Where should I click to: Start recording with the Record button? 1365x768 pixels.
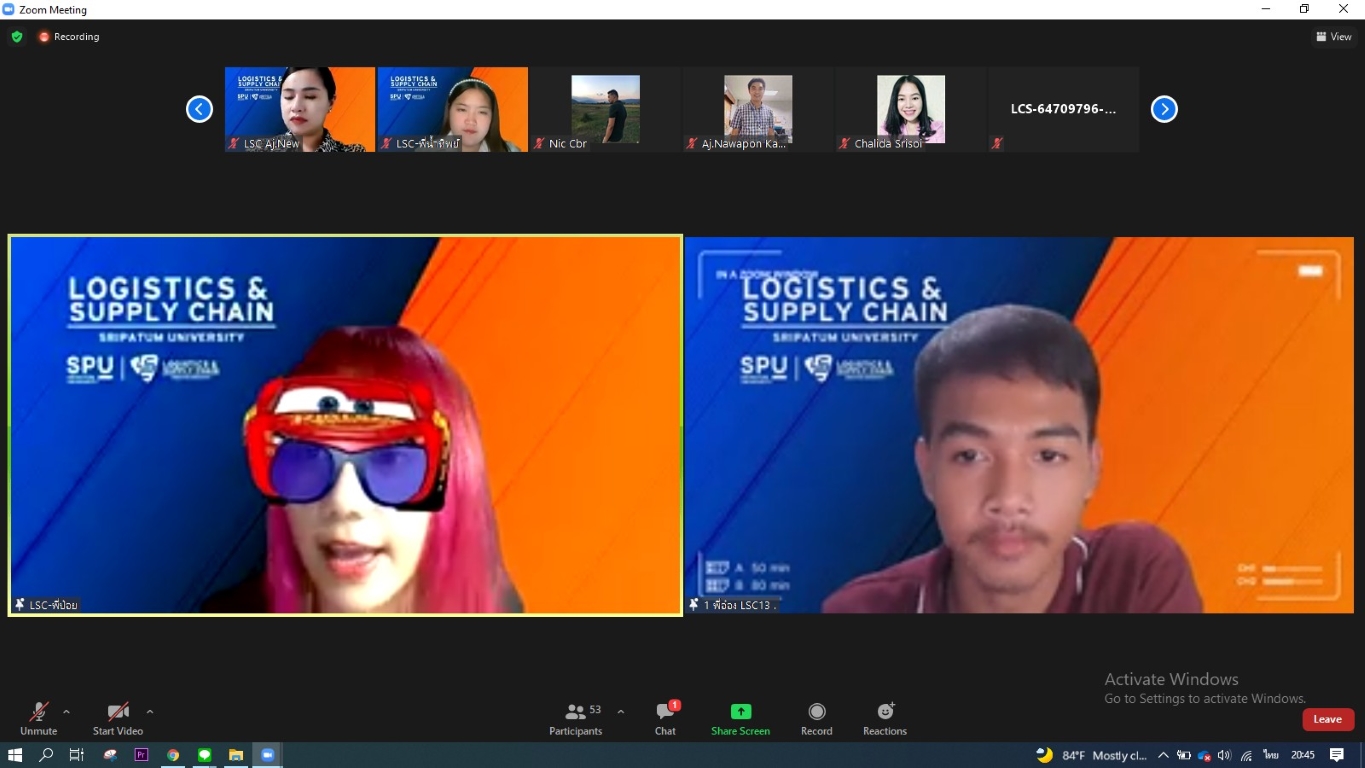(x=816, y=718)
